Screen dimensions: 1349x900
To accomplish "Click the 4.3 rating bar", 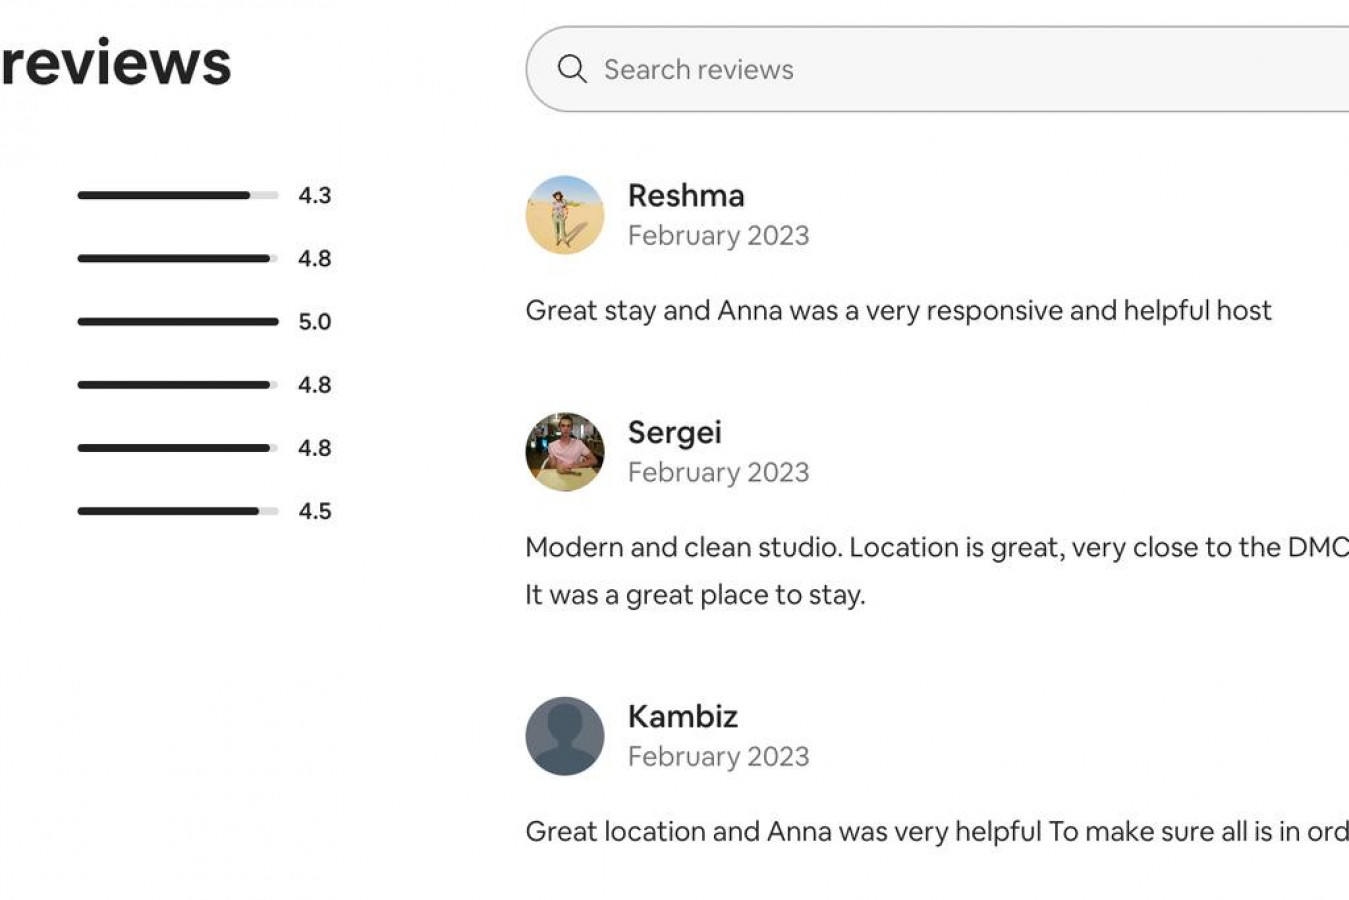I will coord(177,195).
